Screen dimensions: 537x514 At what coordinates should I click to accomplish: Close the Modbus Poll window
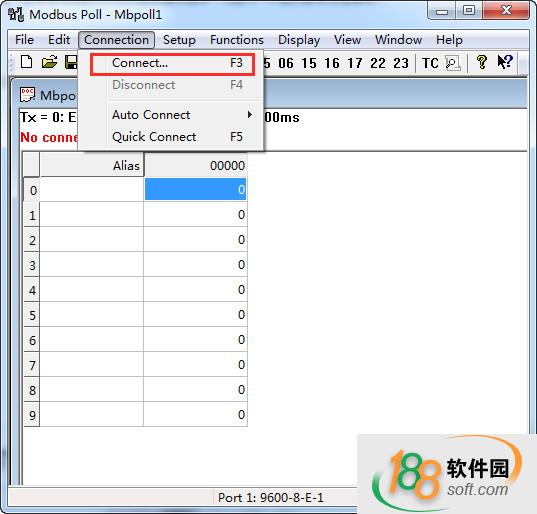pyautogui.click(x=506, y=11)
